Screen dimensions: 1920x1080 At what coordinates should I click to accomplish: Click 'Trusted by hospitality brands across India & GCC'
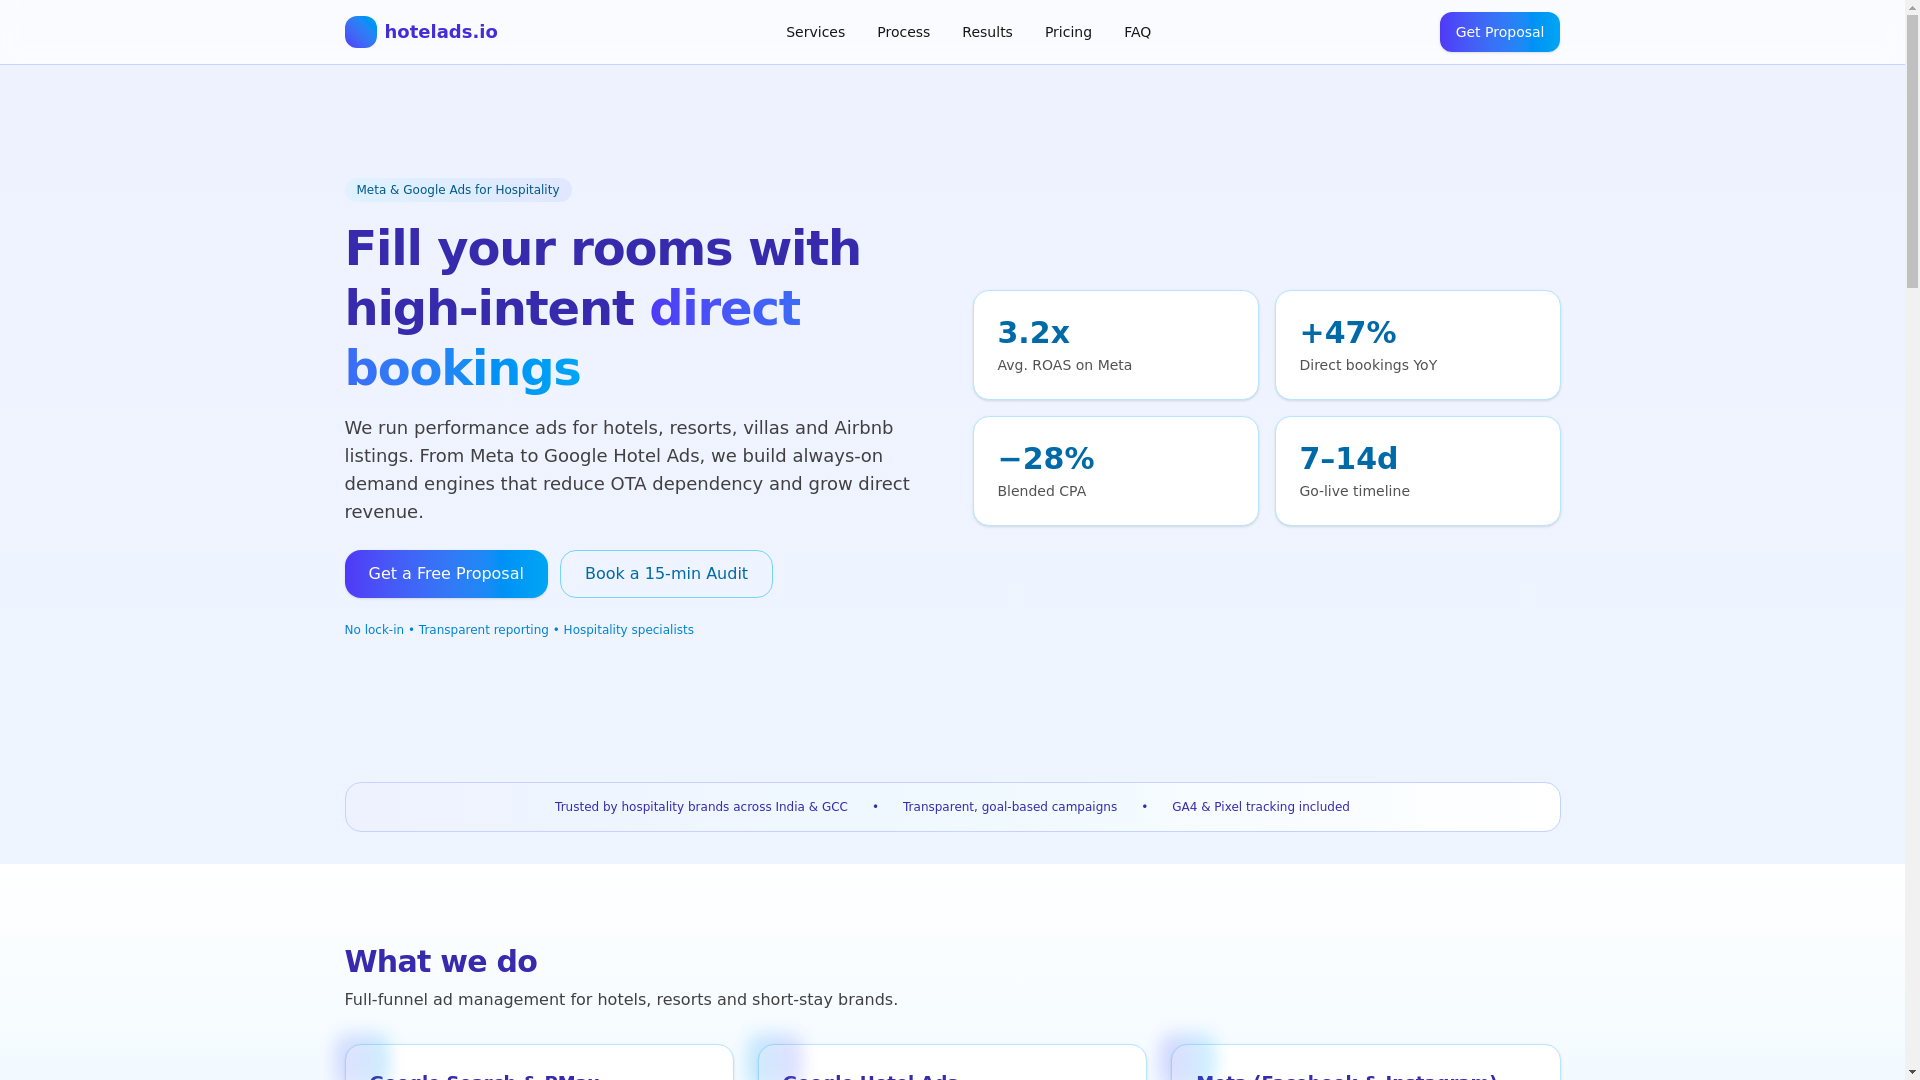pos(701,807)
